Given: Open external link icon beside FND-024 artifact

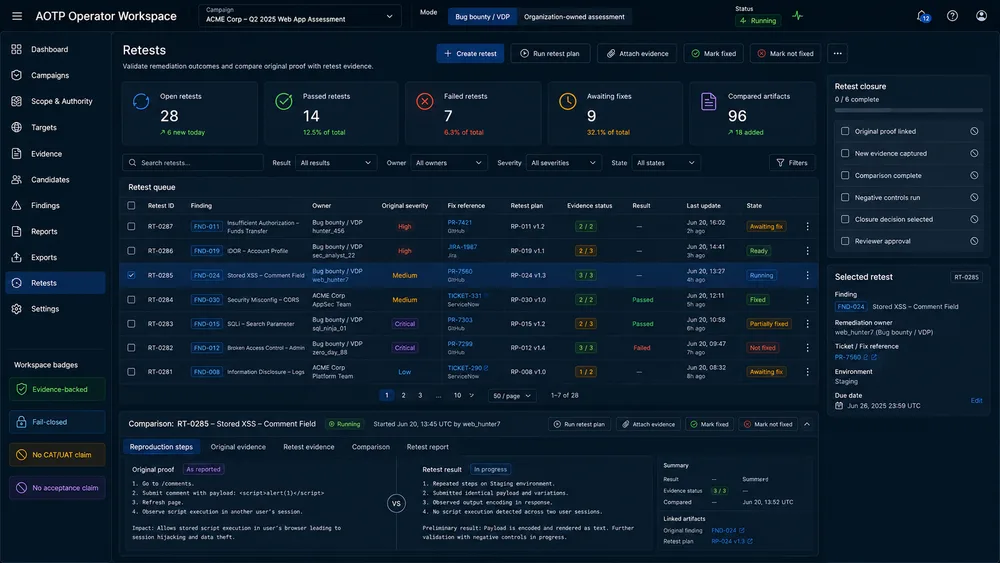Looking at the screenshot, I should point(742,530).
